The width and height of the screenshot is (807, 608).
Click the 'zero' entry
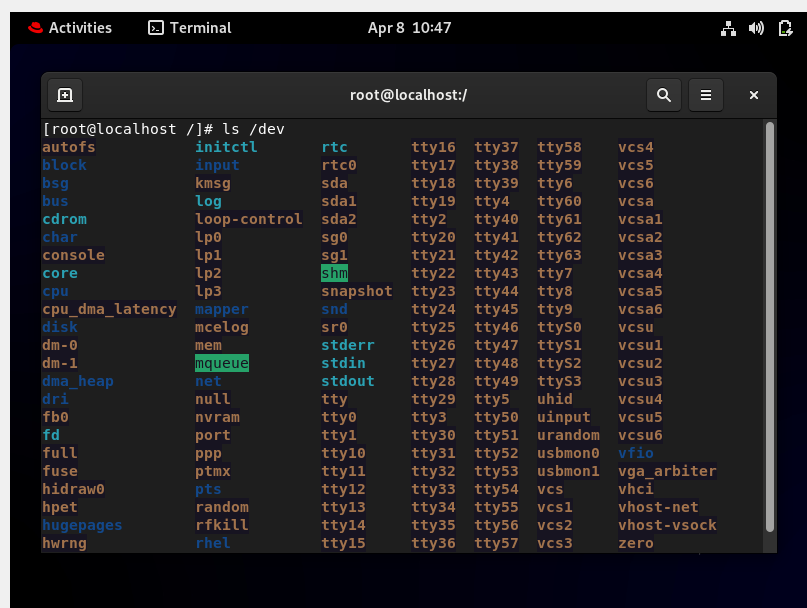coord(636,544)
